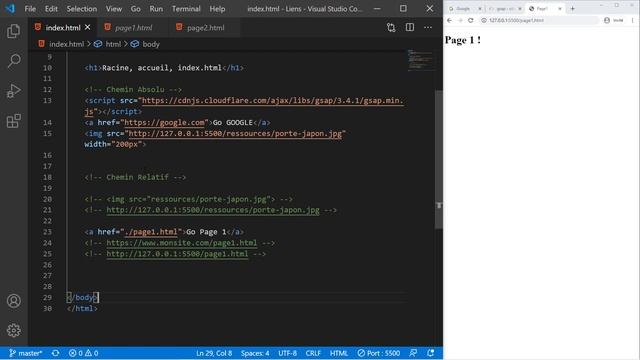Change language mode via HTML
Image resolution: width=640 pixels, height=360 pixels.
(339, 353)
